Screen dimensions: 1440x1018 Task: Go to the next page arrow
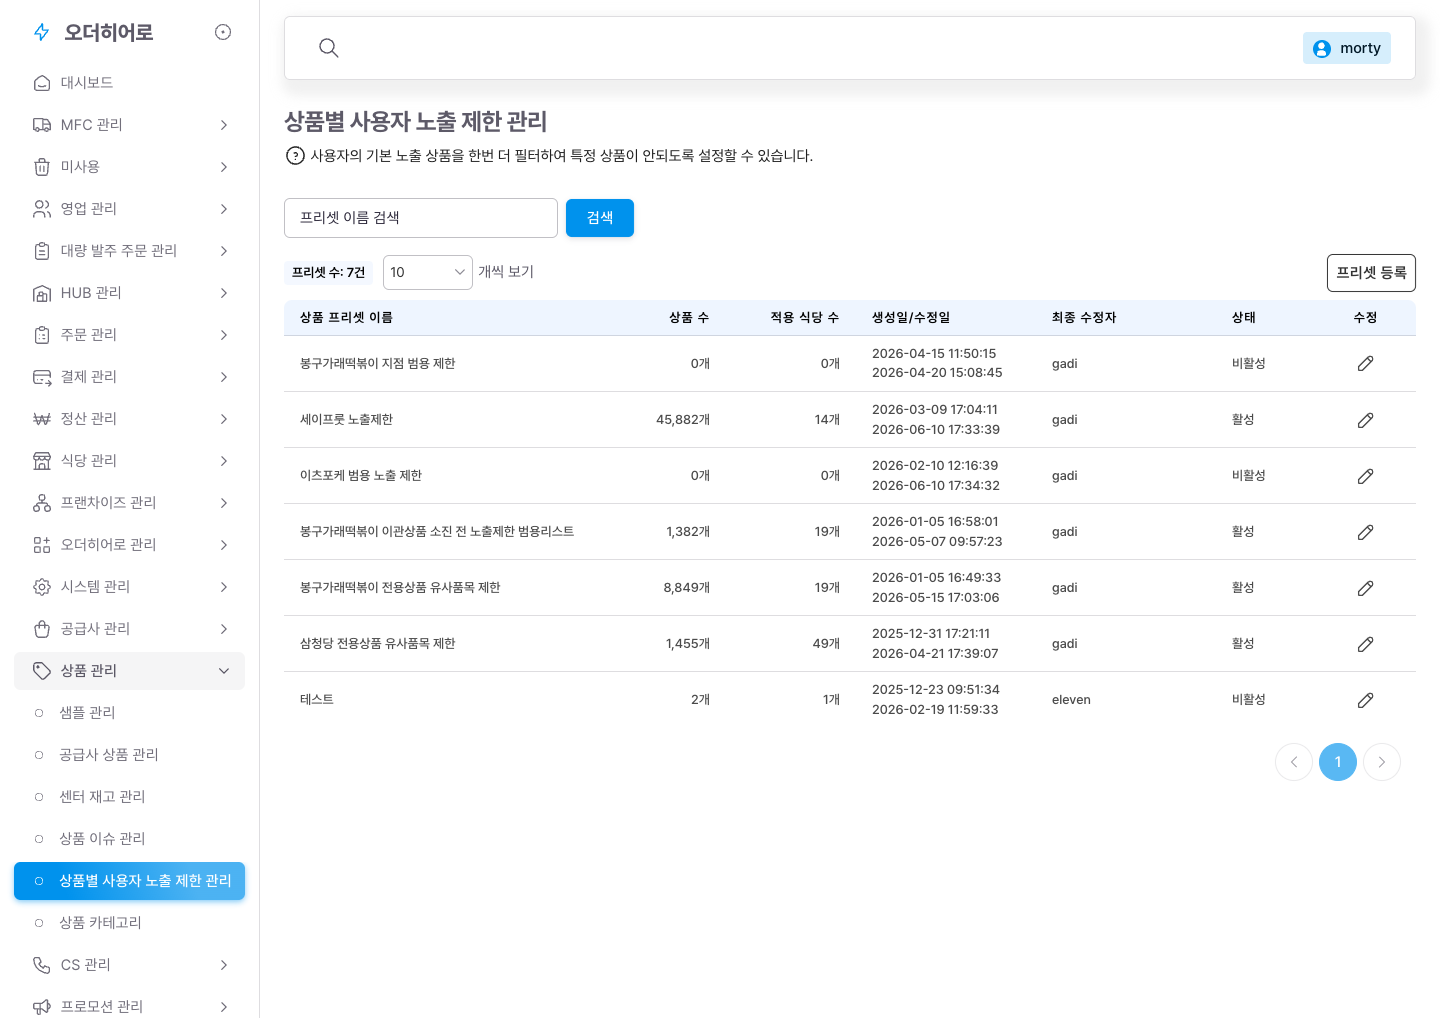[x=1382, y=762]
